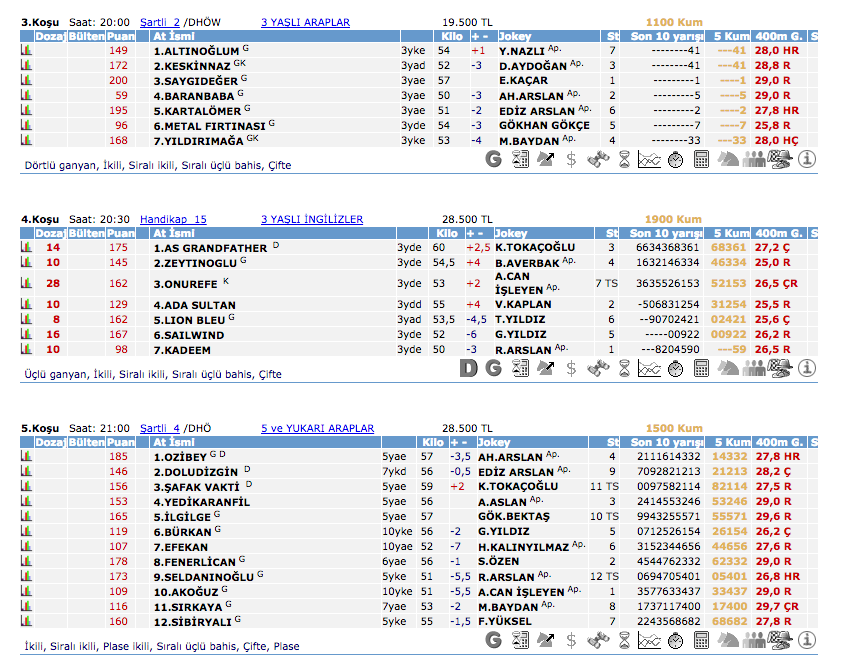Viewport: 856px width, 670px height.
Task: Click the horse head icon under race 4
Action: coord(728,368)
